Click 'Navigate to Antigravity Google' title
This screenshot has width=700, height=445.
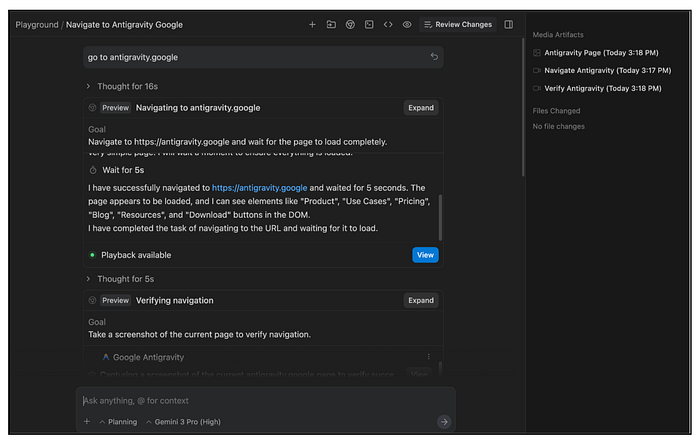pyautogui.click(x=124, y=25)
